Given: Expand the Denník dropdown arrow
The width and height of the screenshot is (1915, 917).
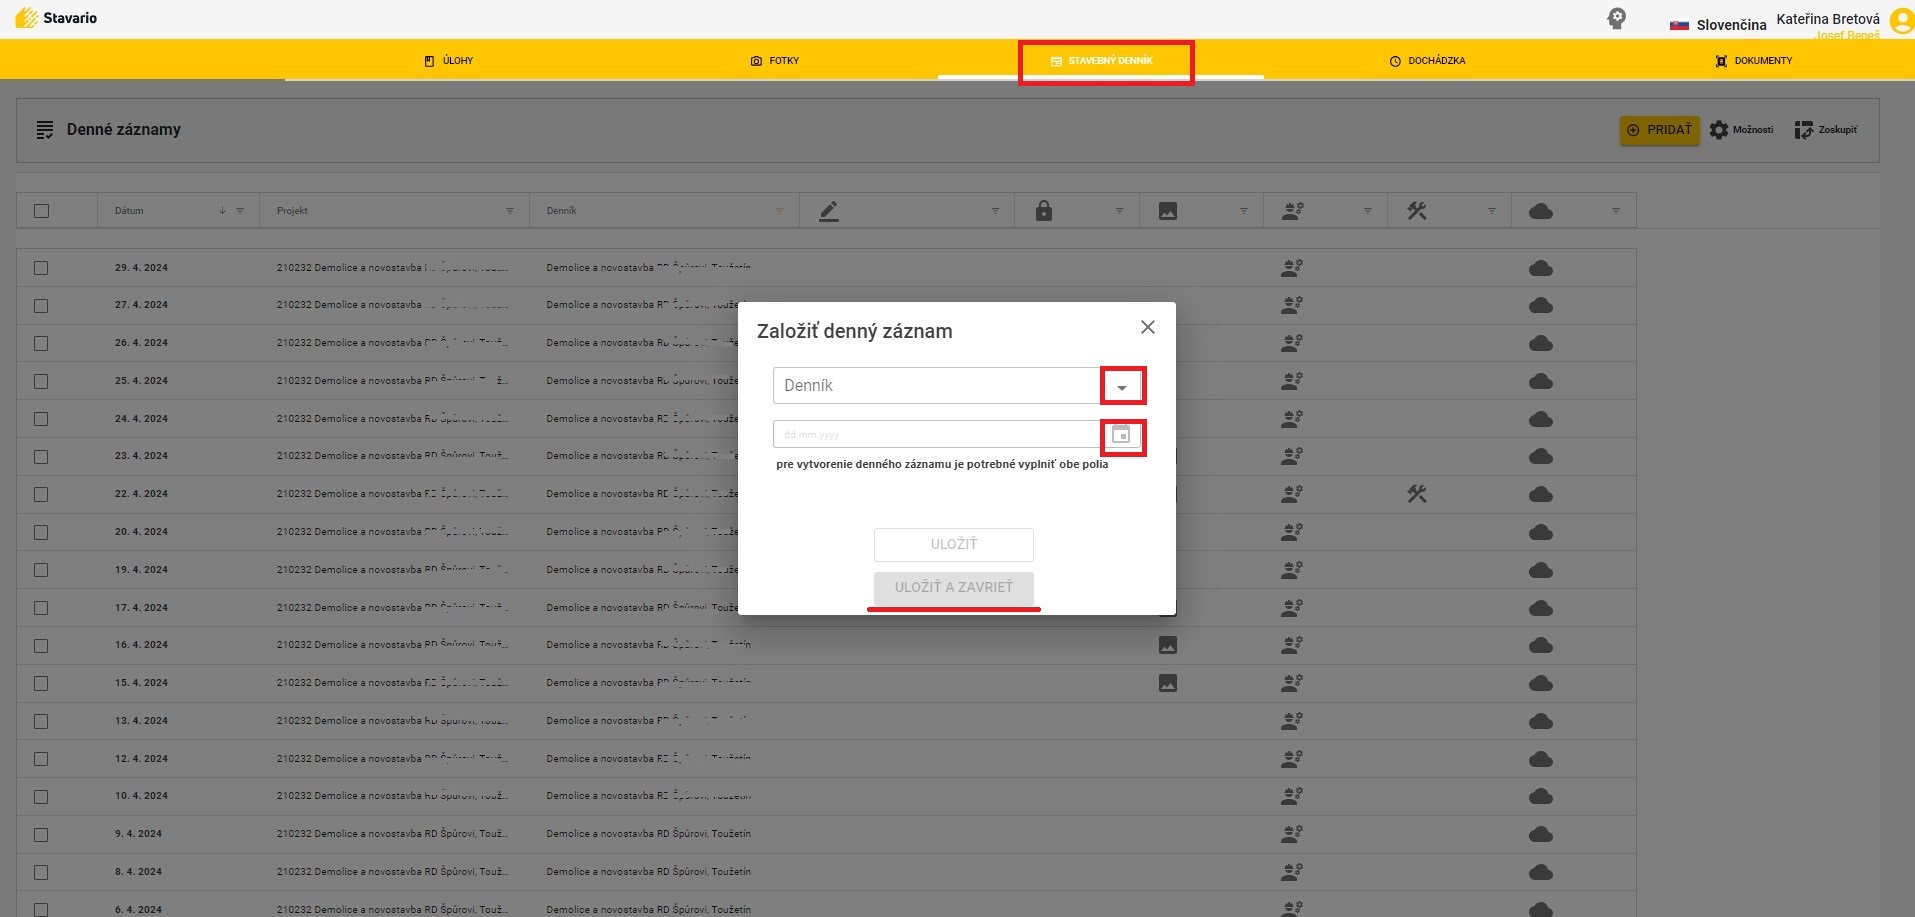Looking at the screenshot, I should pyautogui.click(x=1122, y=386).
